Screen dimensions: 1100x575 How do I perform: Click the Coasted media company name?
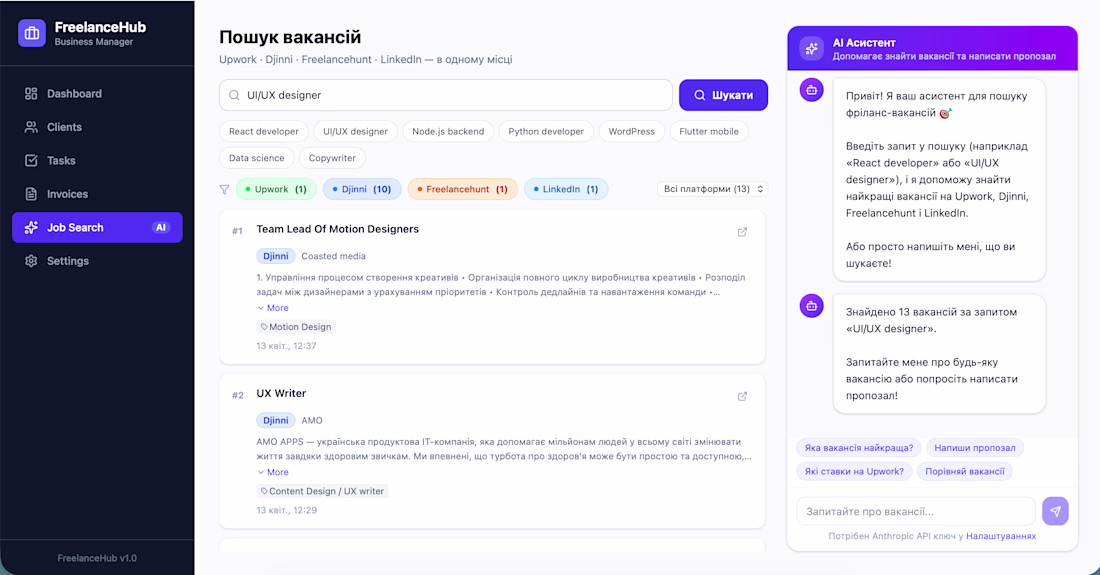point(333,257)
